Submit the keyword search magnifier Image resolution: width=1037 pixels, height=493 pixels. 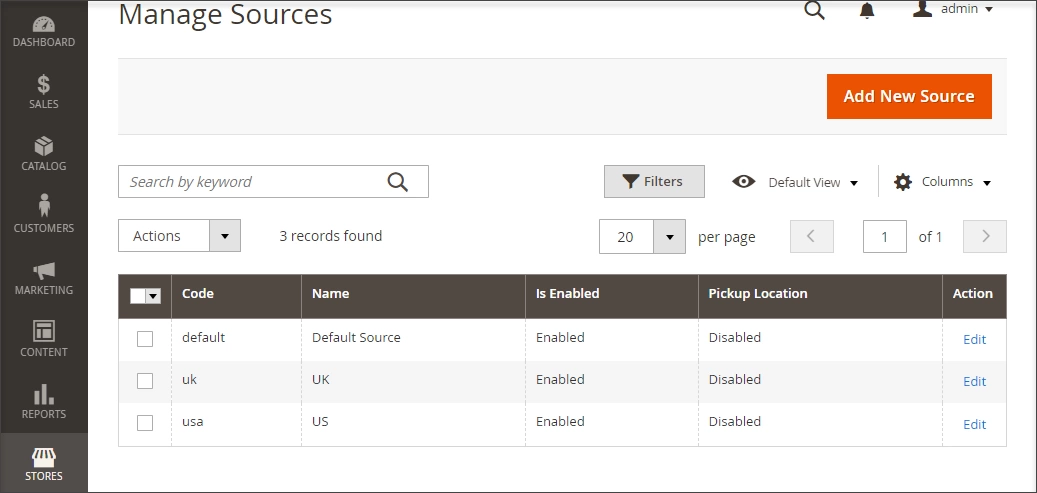(x=397, y=181)
